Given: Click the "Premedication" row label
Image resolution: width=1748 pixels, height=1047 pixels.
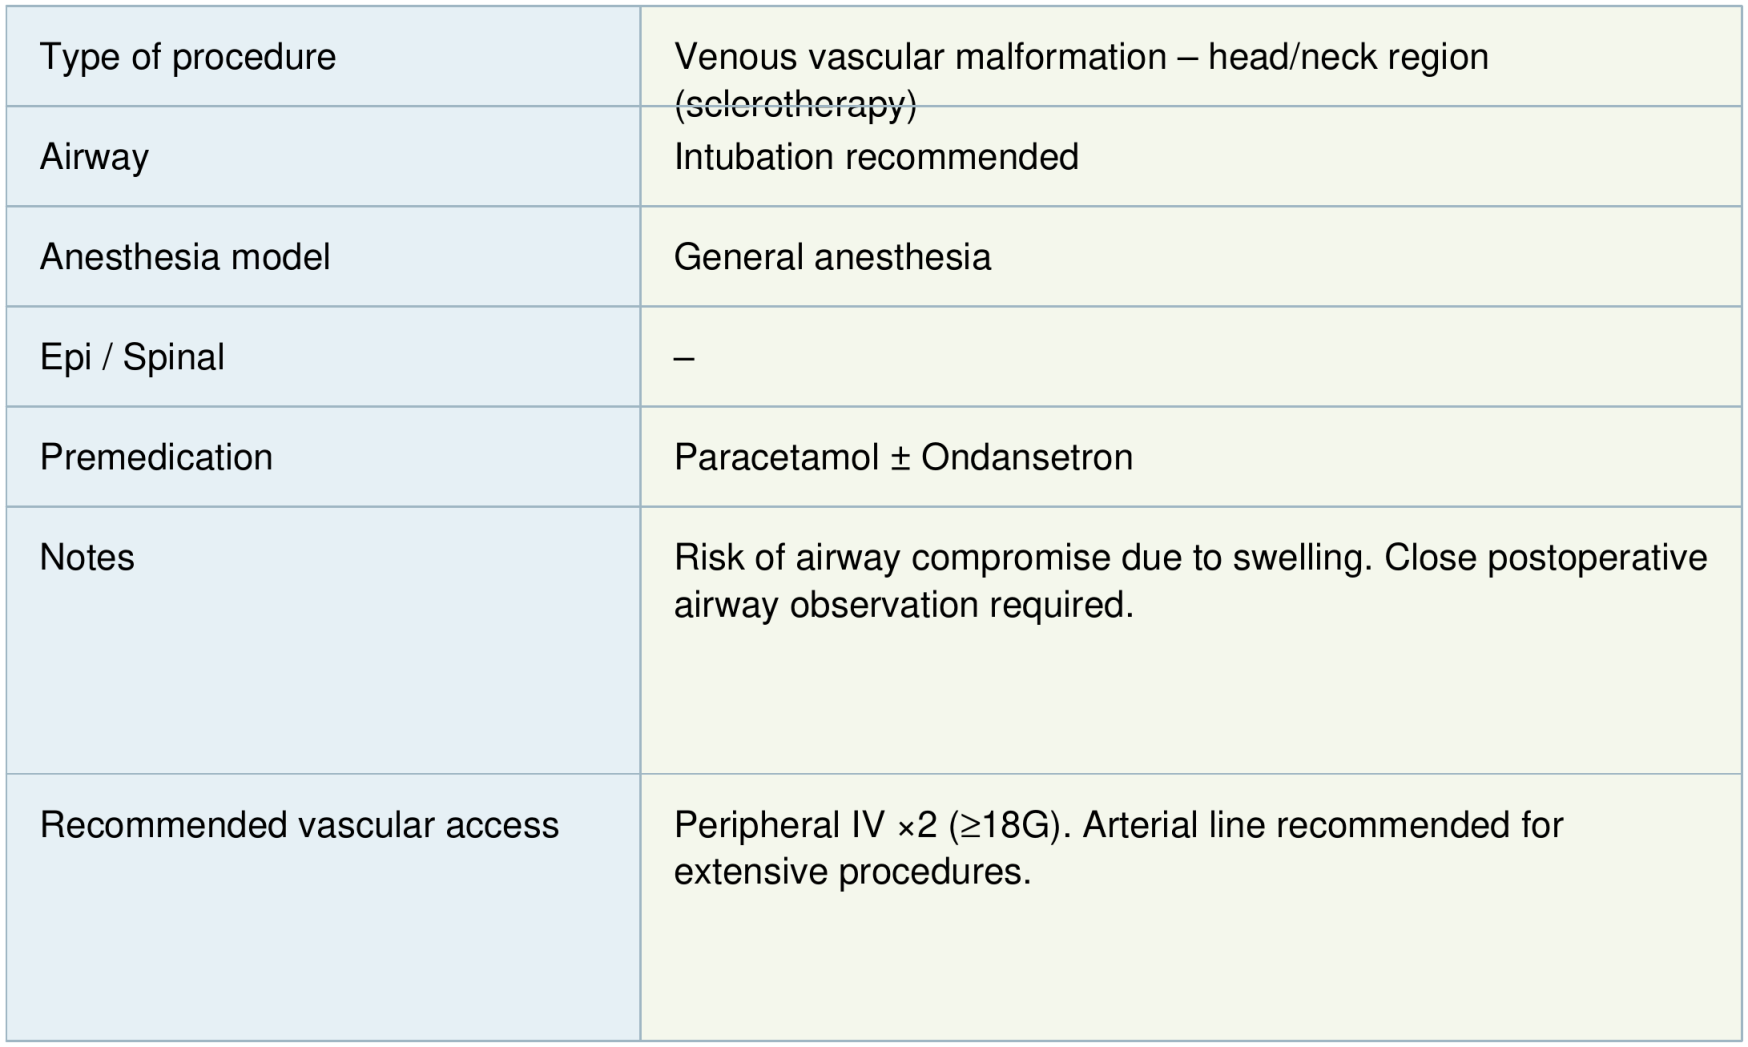Looking at the screenshot, I should tap(156, 457).
